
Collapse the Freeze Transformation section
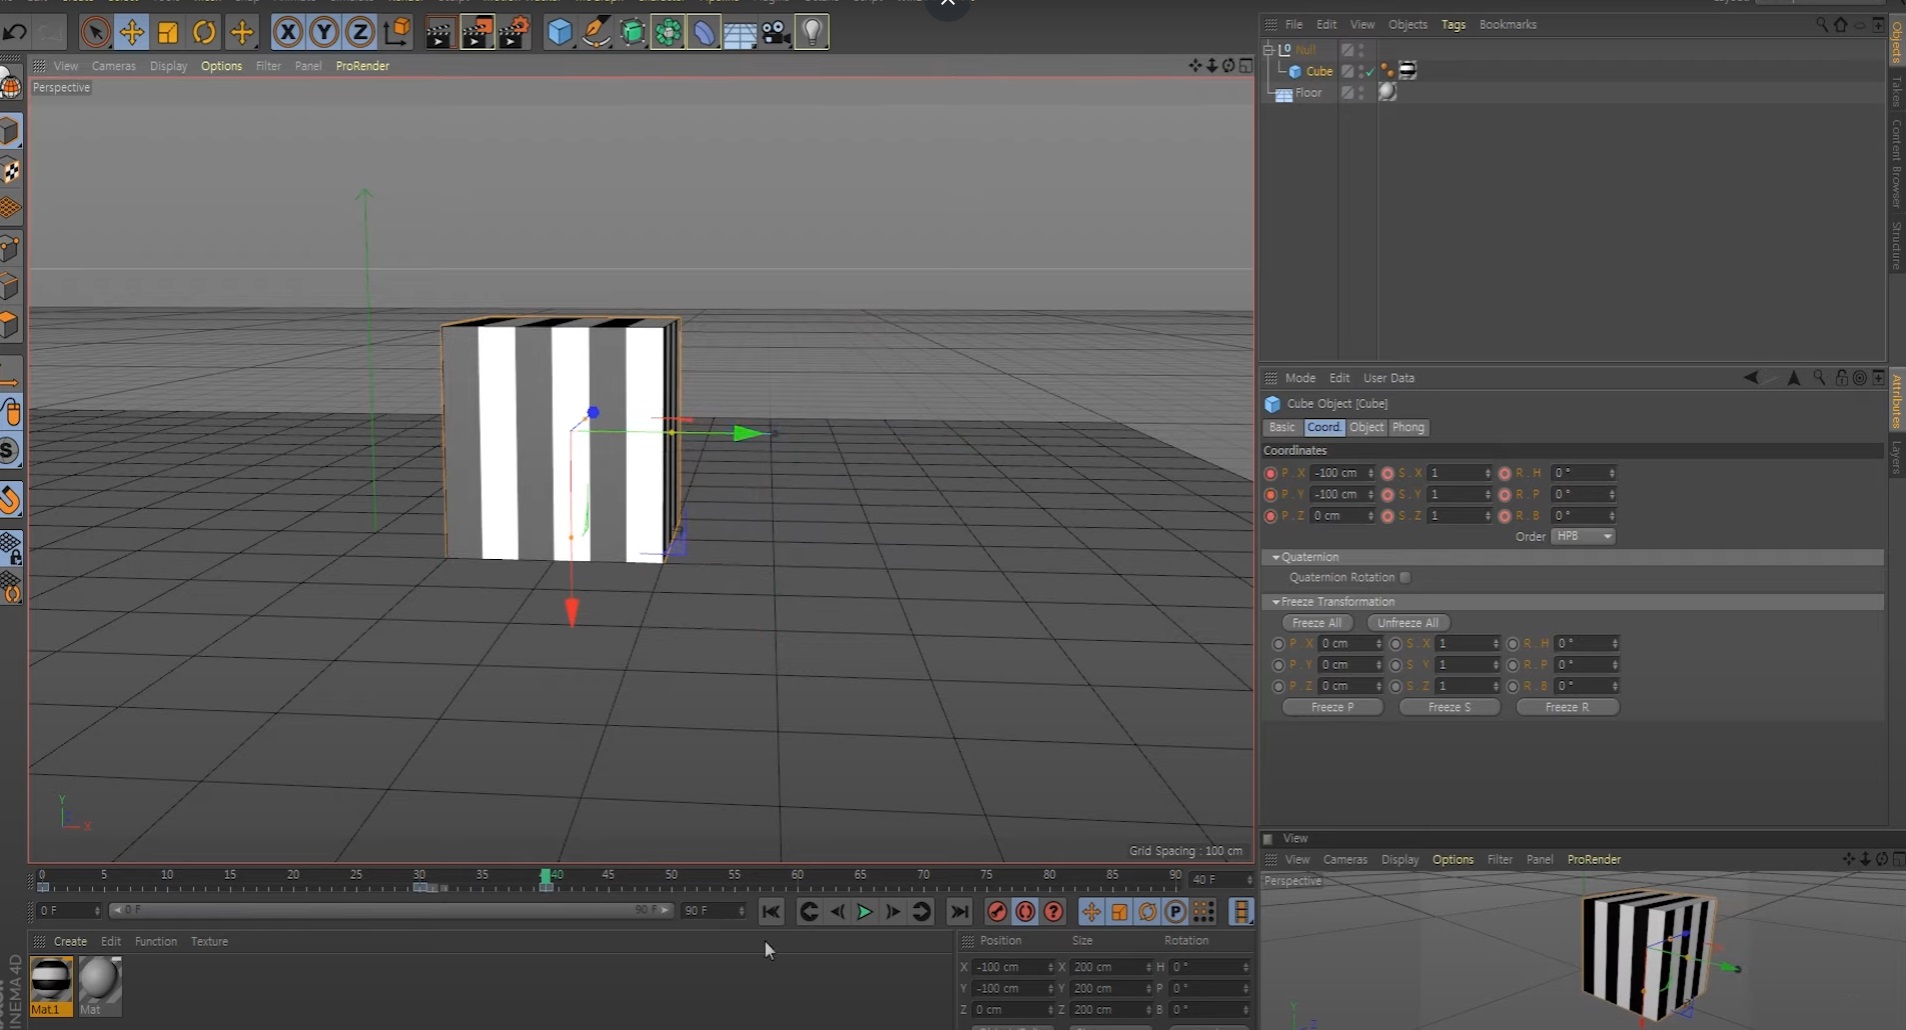point(1275,602)
